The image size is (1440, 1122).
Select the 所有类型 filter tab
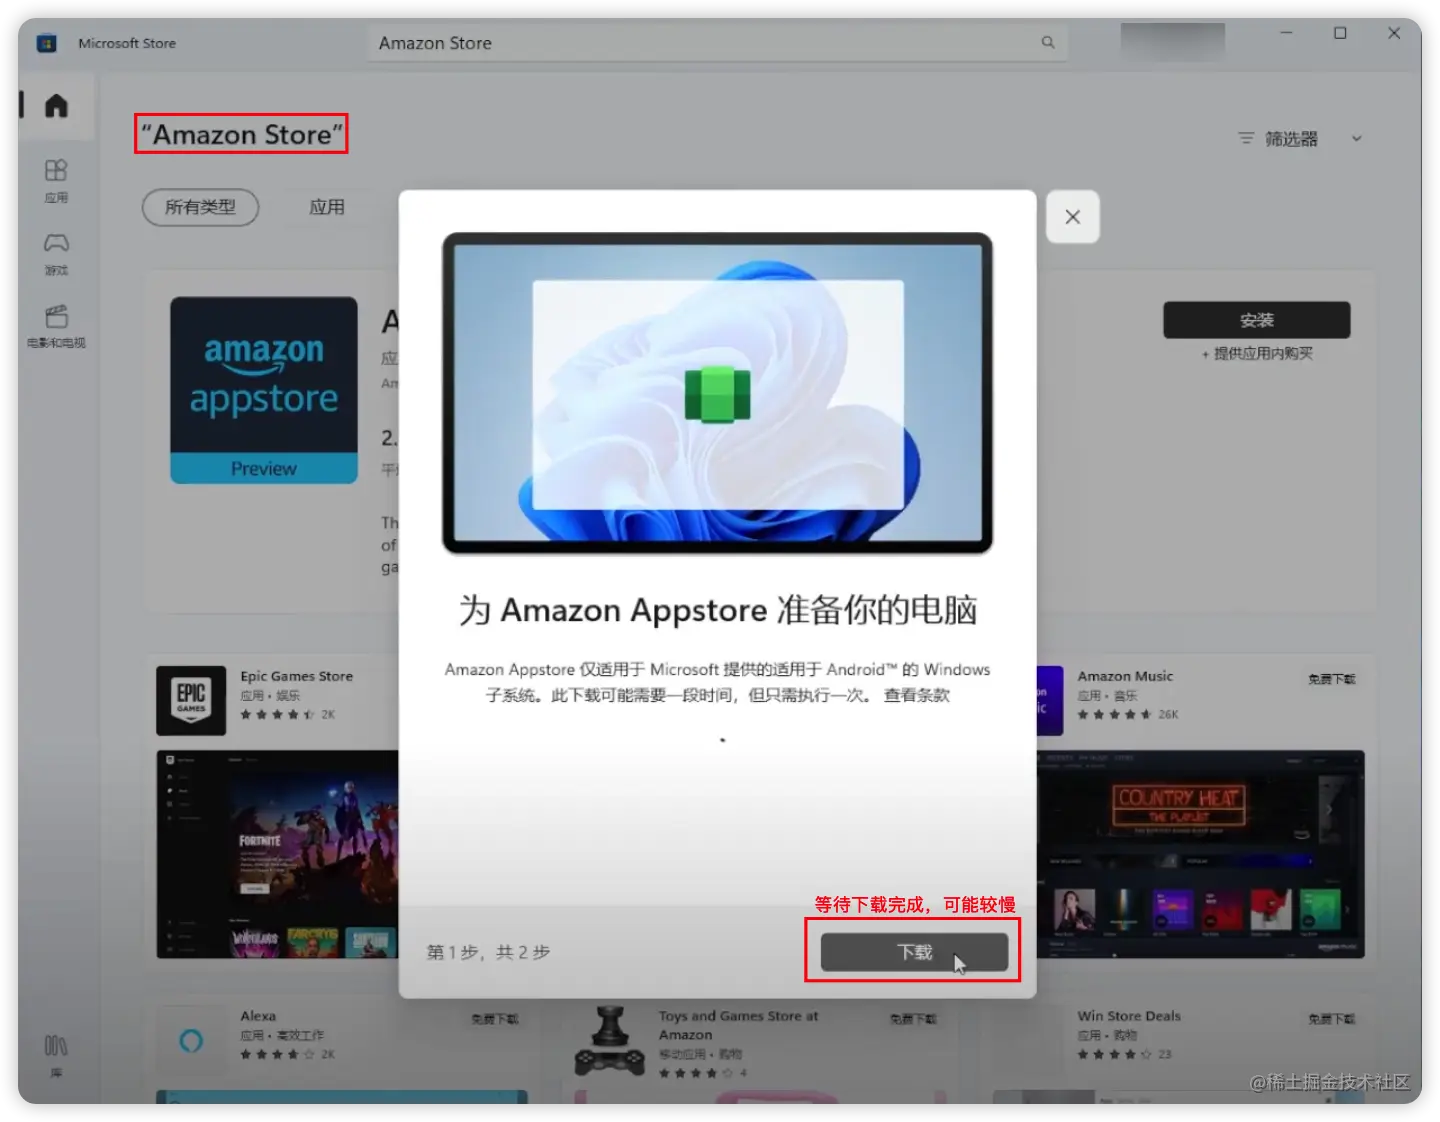(x=200, y=207)
